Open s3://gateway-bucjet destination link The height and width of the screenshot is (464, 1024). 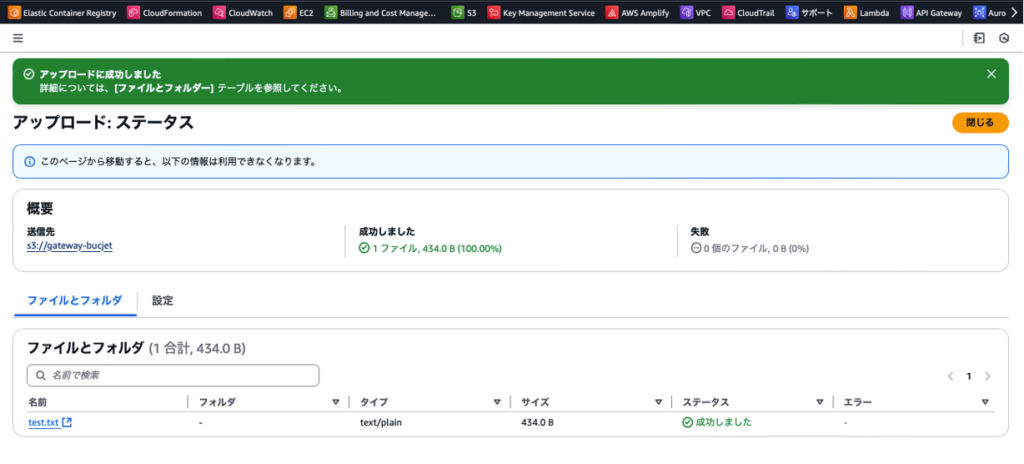(x=70, y=247)
